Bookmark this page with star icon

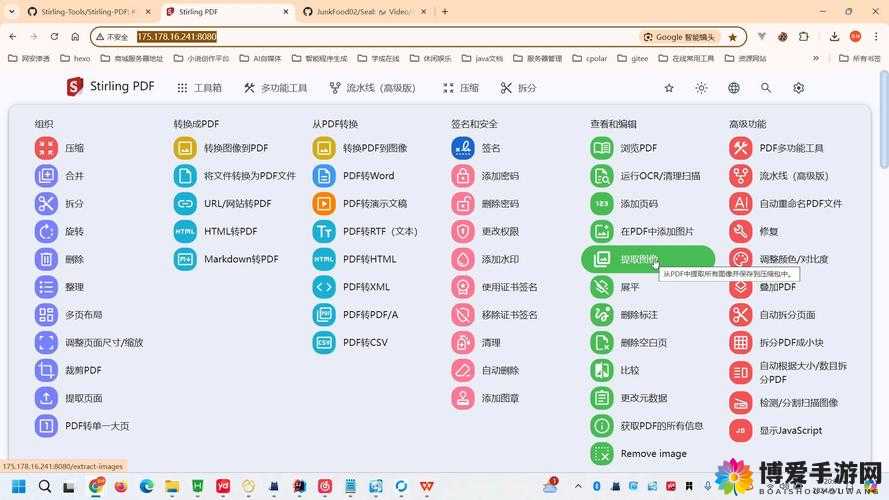733,37
